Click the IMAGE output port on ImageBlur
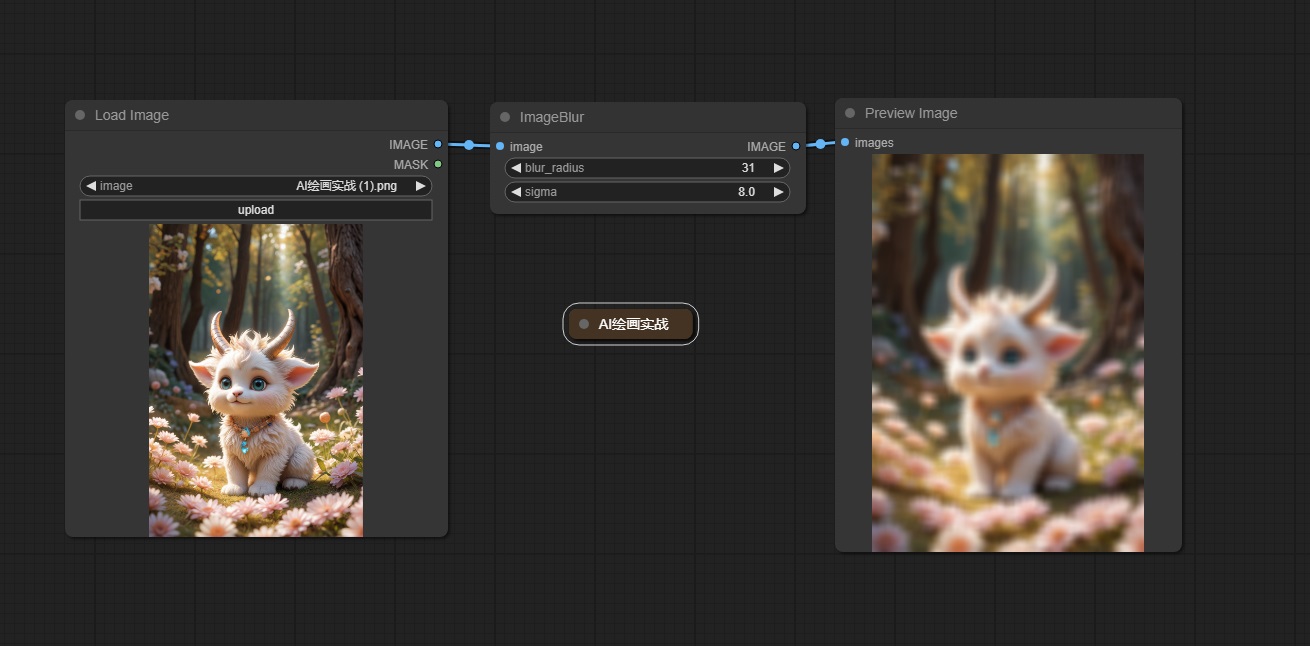 [x=796, y=146]
